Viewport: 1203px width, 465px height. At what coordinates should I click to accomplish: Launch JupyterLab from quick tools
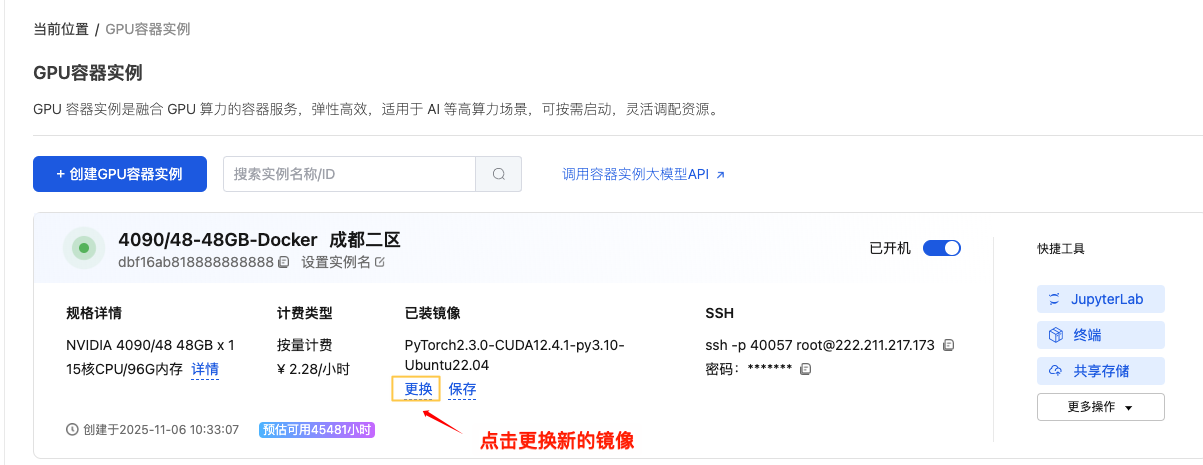(x=1100, y=299)
